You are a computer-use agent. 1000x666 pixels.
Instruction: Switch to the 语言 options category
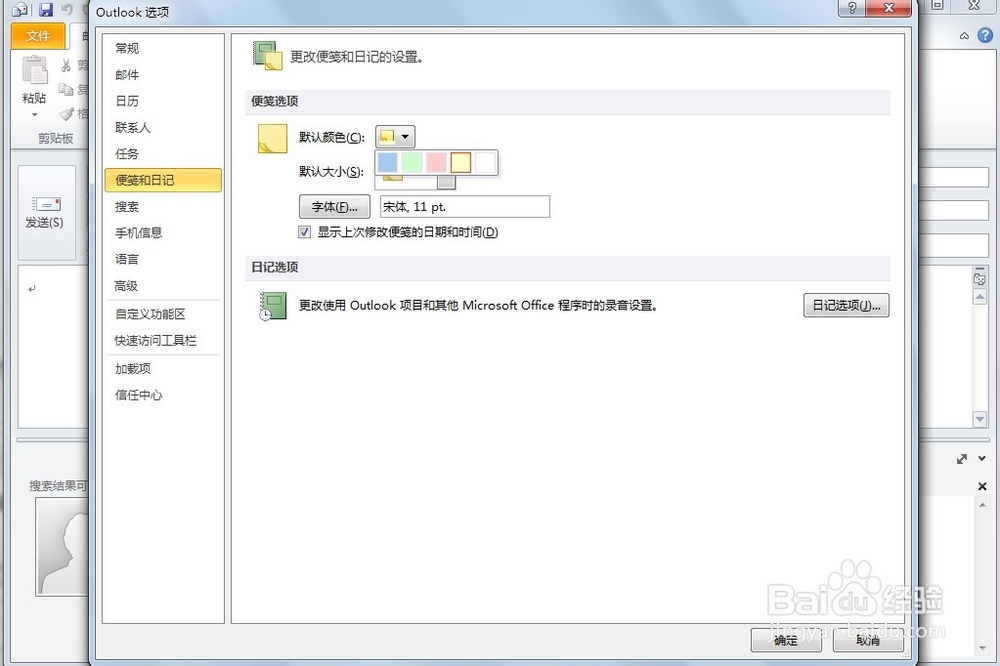tap(127, 259)
